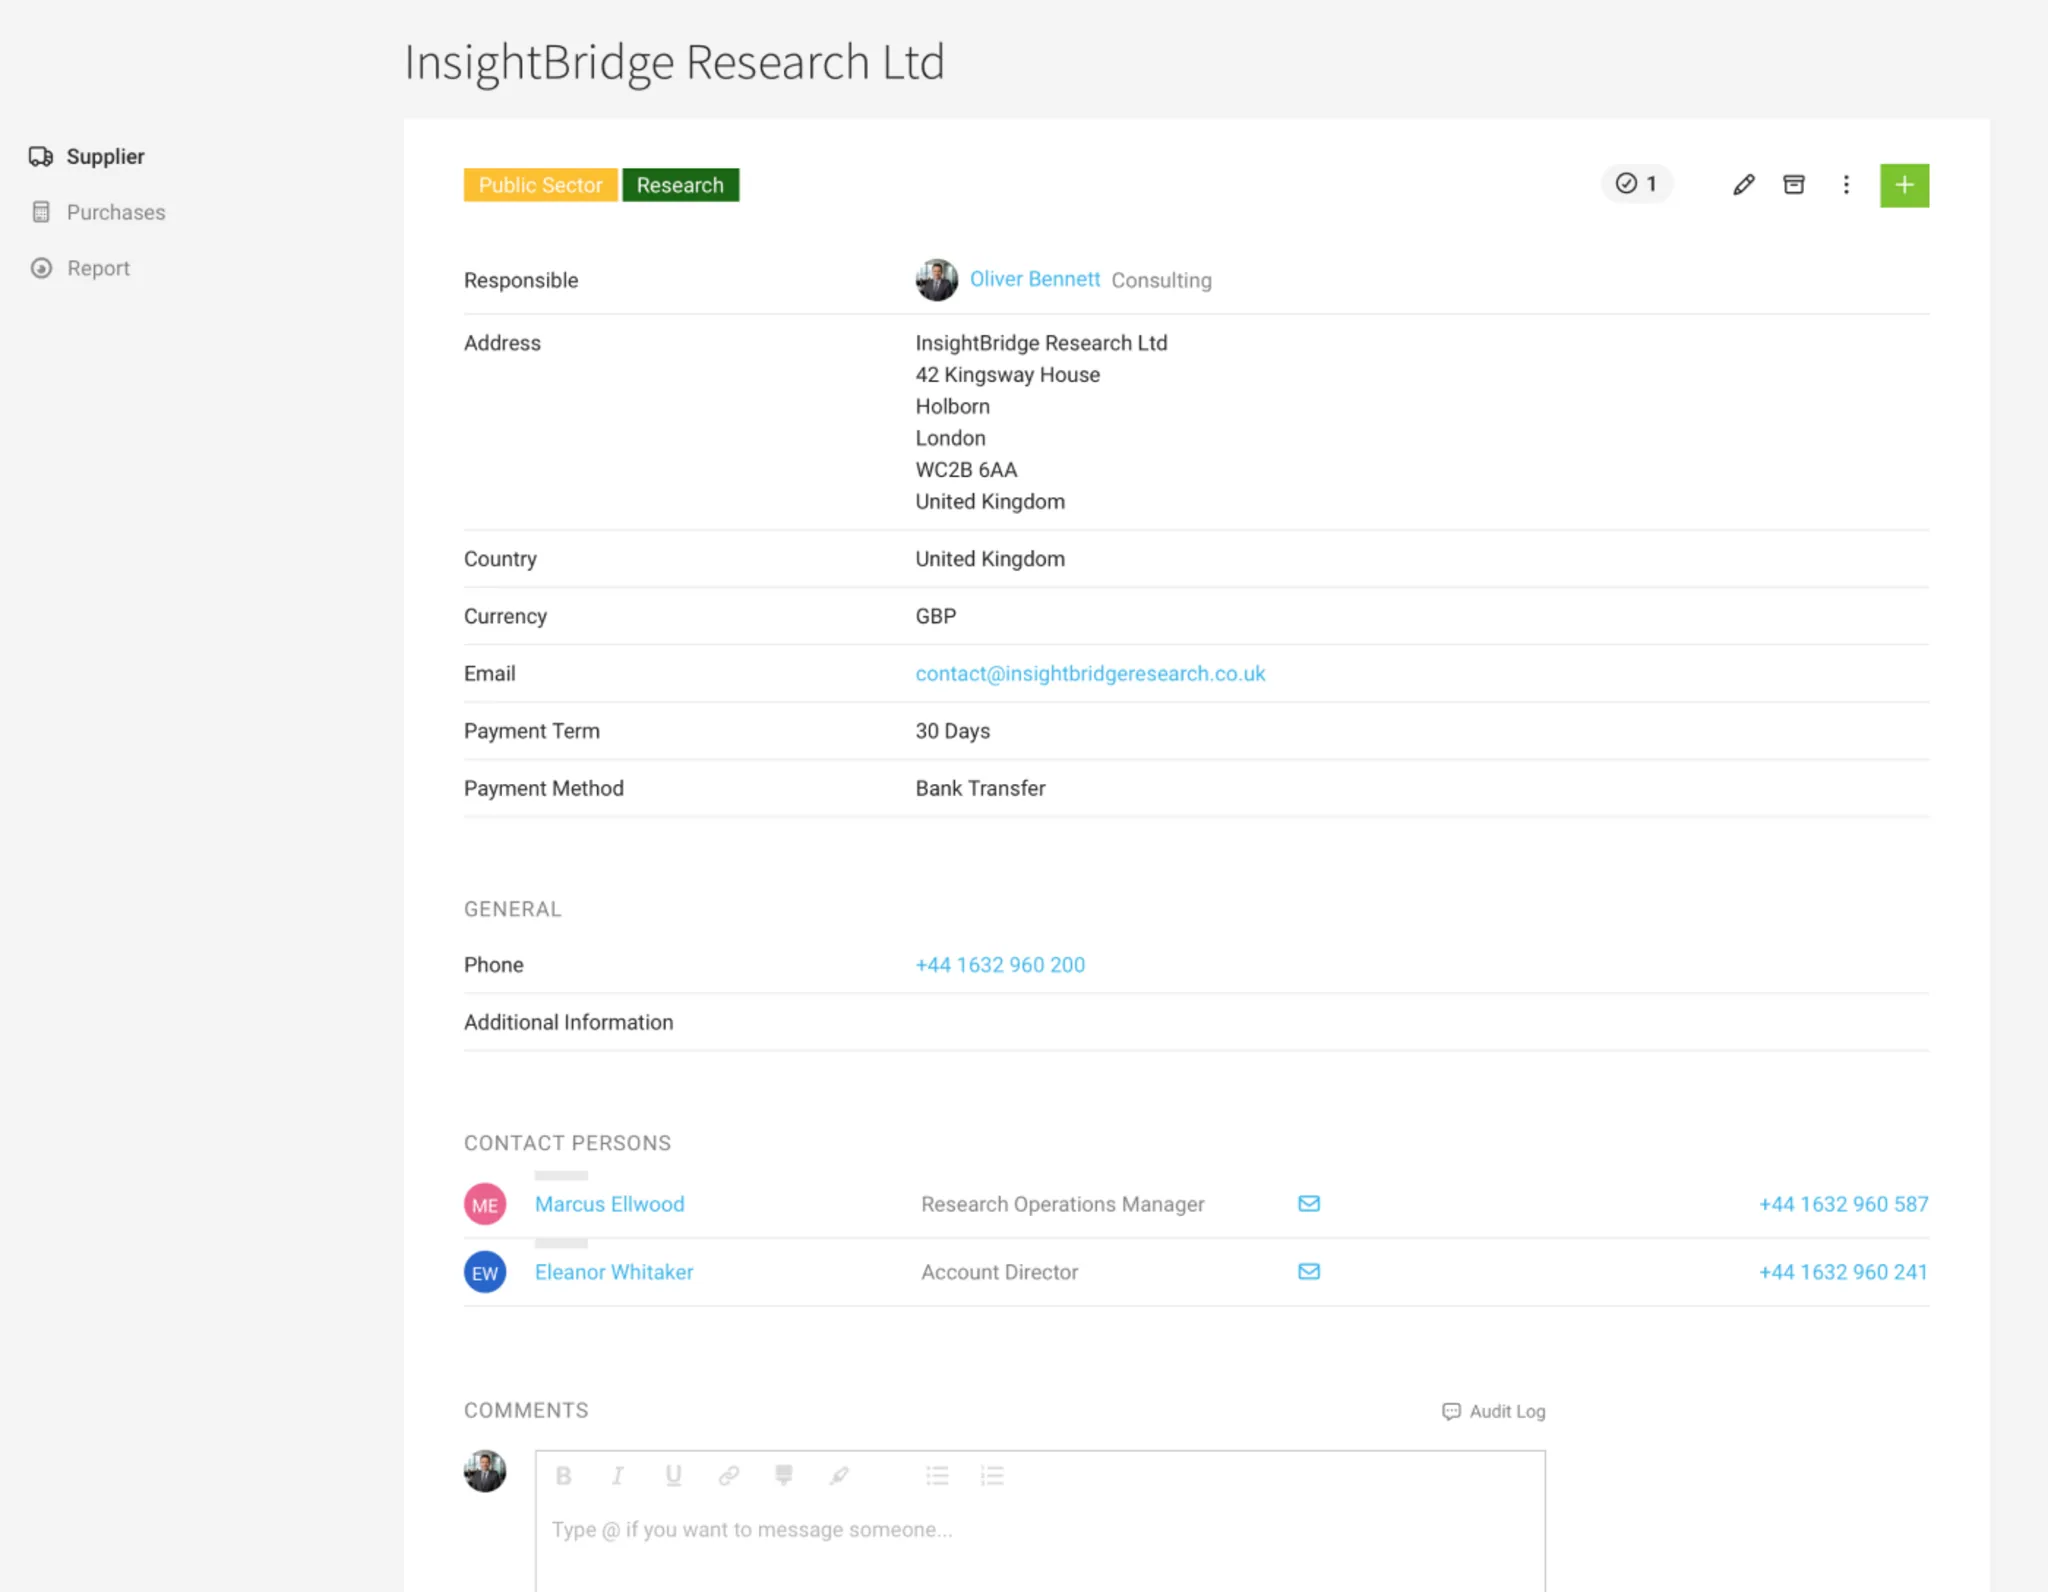Click the Bank Transfer payment method value
Image resolution: width=2048 pixels, height=1592 pixels.
click(x=980, y=788)
